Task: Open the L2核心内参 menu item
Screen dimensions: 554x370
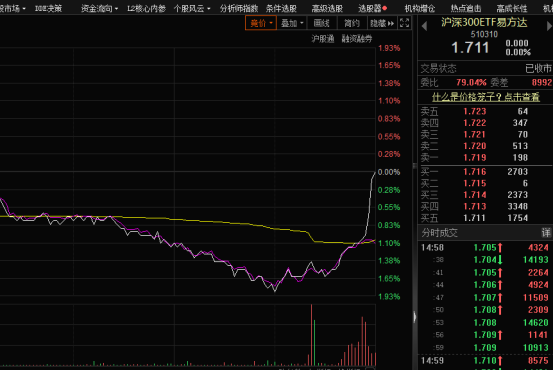Action: click(x=146, y=8)
